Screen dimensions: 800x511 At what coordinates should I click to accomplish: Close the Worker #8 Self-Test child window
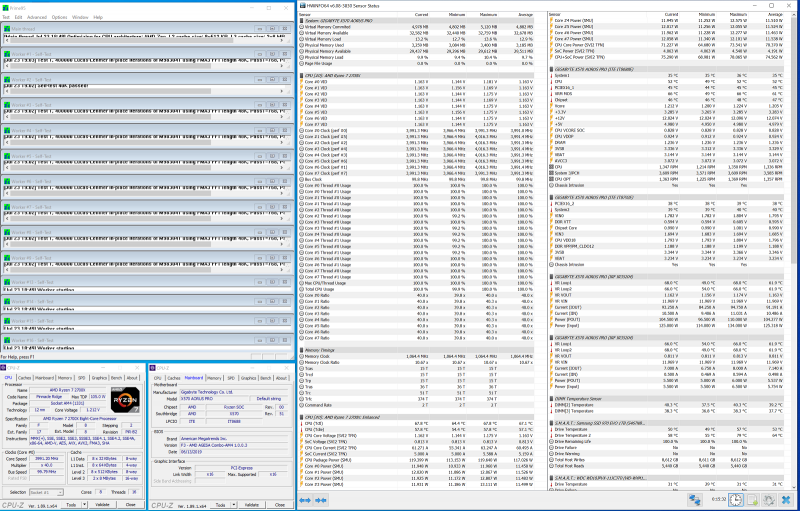tap(285, 233)
